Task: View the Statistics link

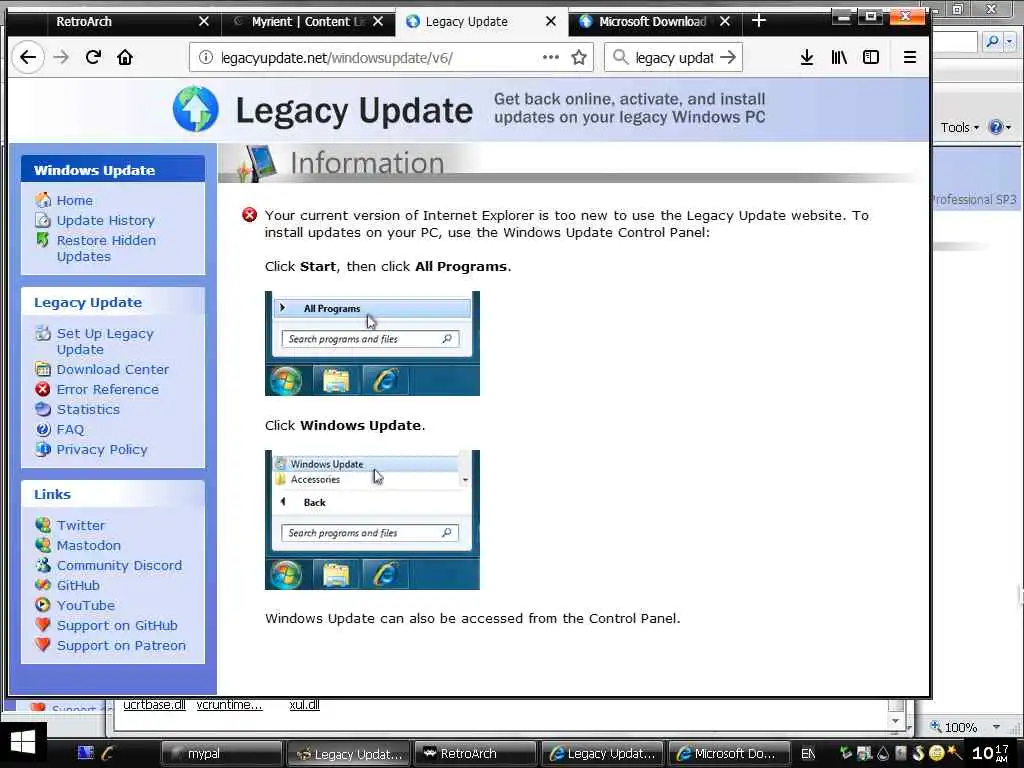Action: (x=88, y=409)
